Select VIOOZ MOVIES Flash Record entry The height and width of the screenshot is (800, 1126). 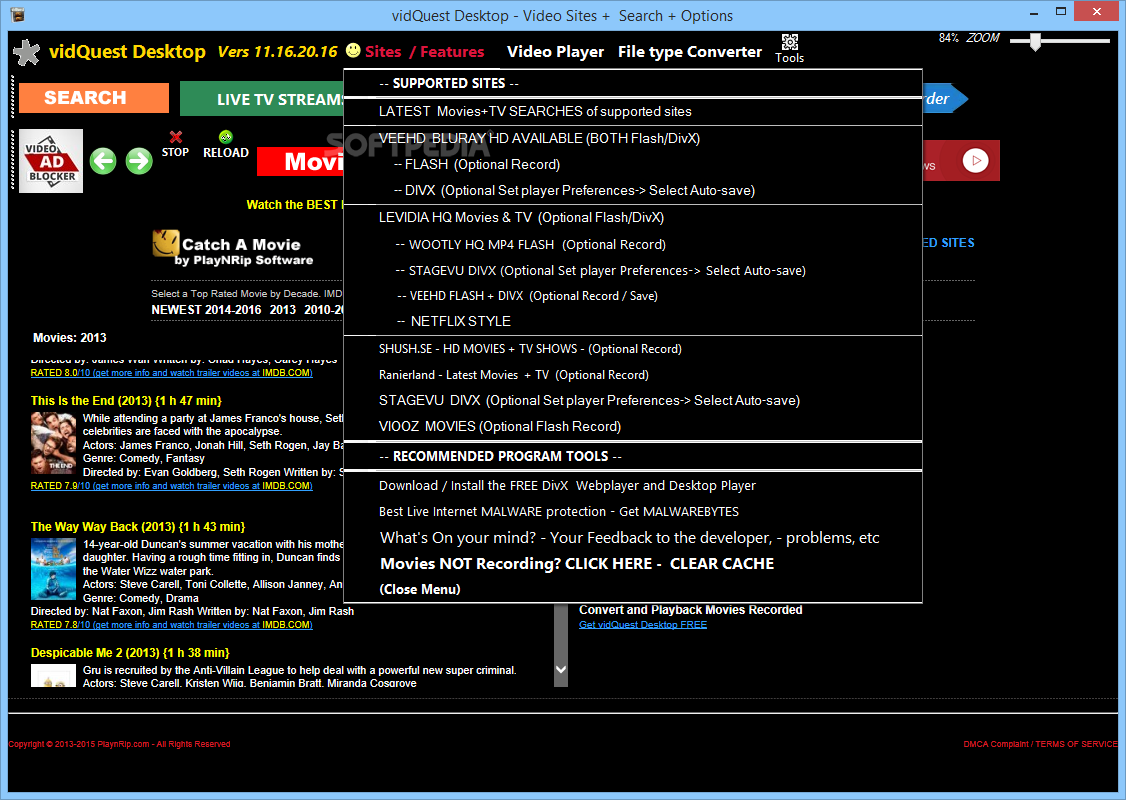click(x=633, y=427)
